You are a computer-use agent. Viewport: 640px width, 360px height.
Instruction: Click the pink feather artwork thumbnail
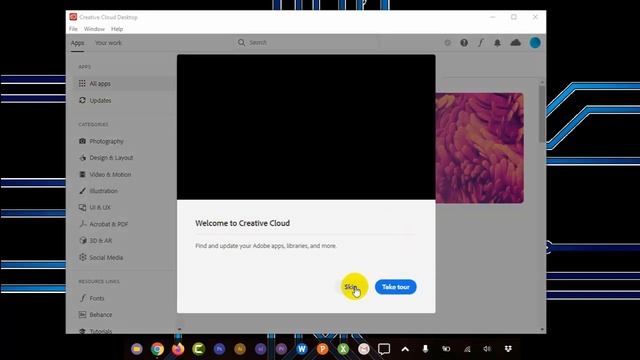tap(480, 148)
